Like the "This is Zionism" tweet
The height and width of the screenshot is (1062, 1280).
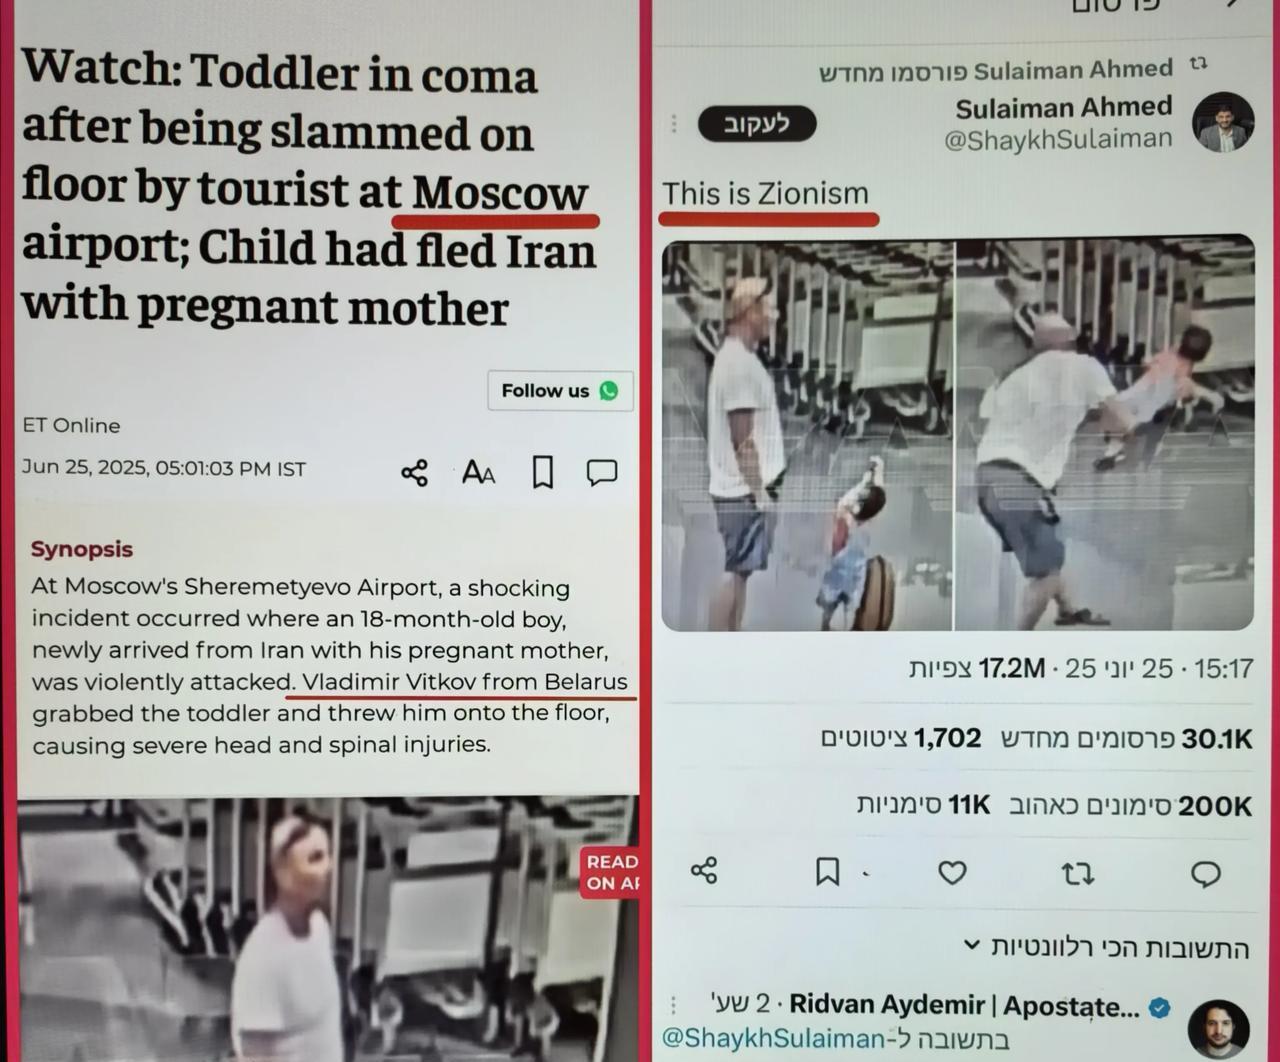click(x=952, y=873)
